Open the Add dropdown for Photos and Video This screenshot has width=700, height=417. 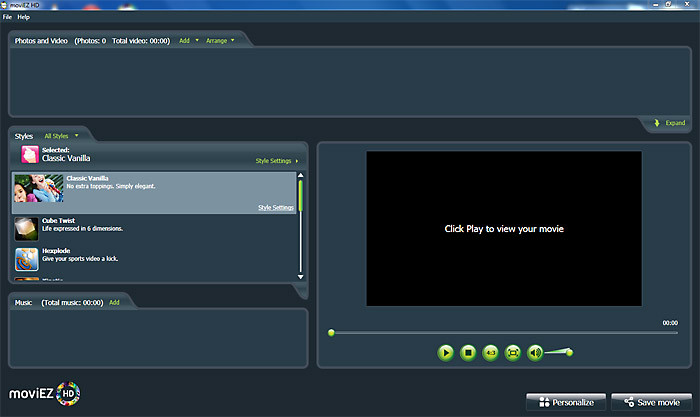pos(189,41)
